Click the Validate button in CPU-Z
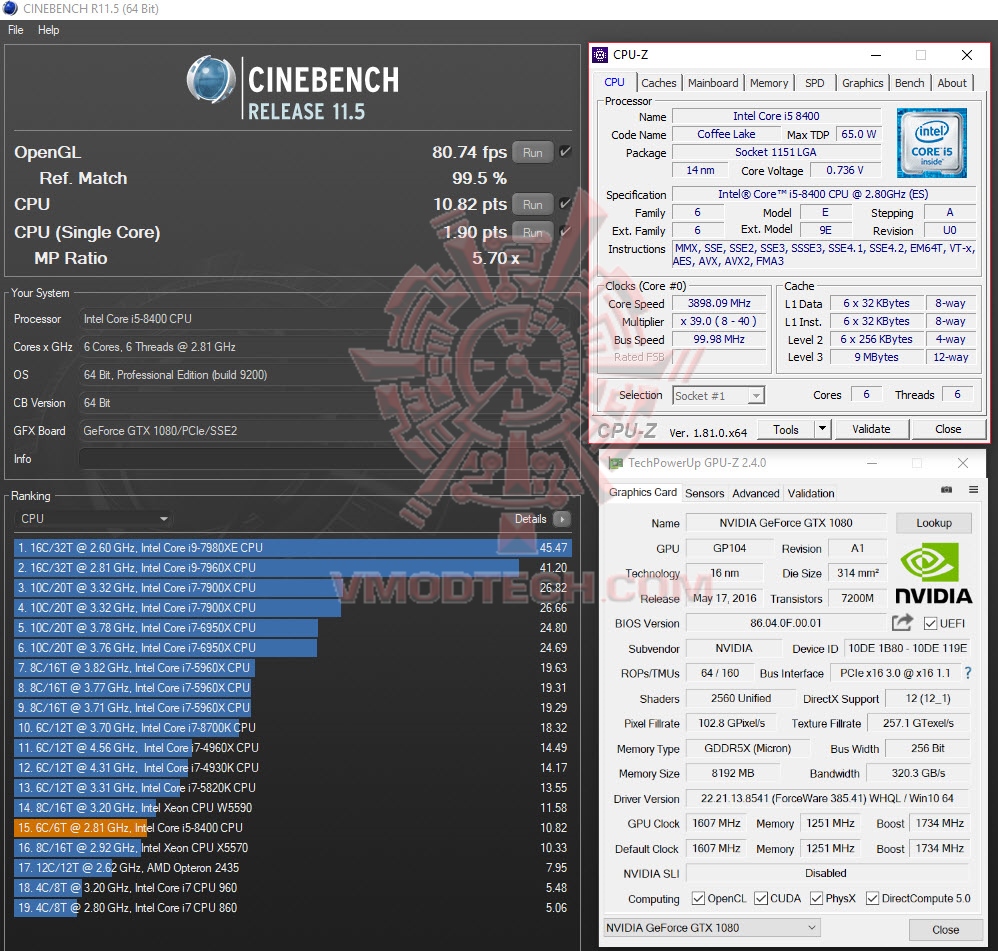 click(871, 429)
